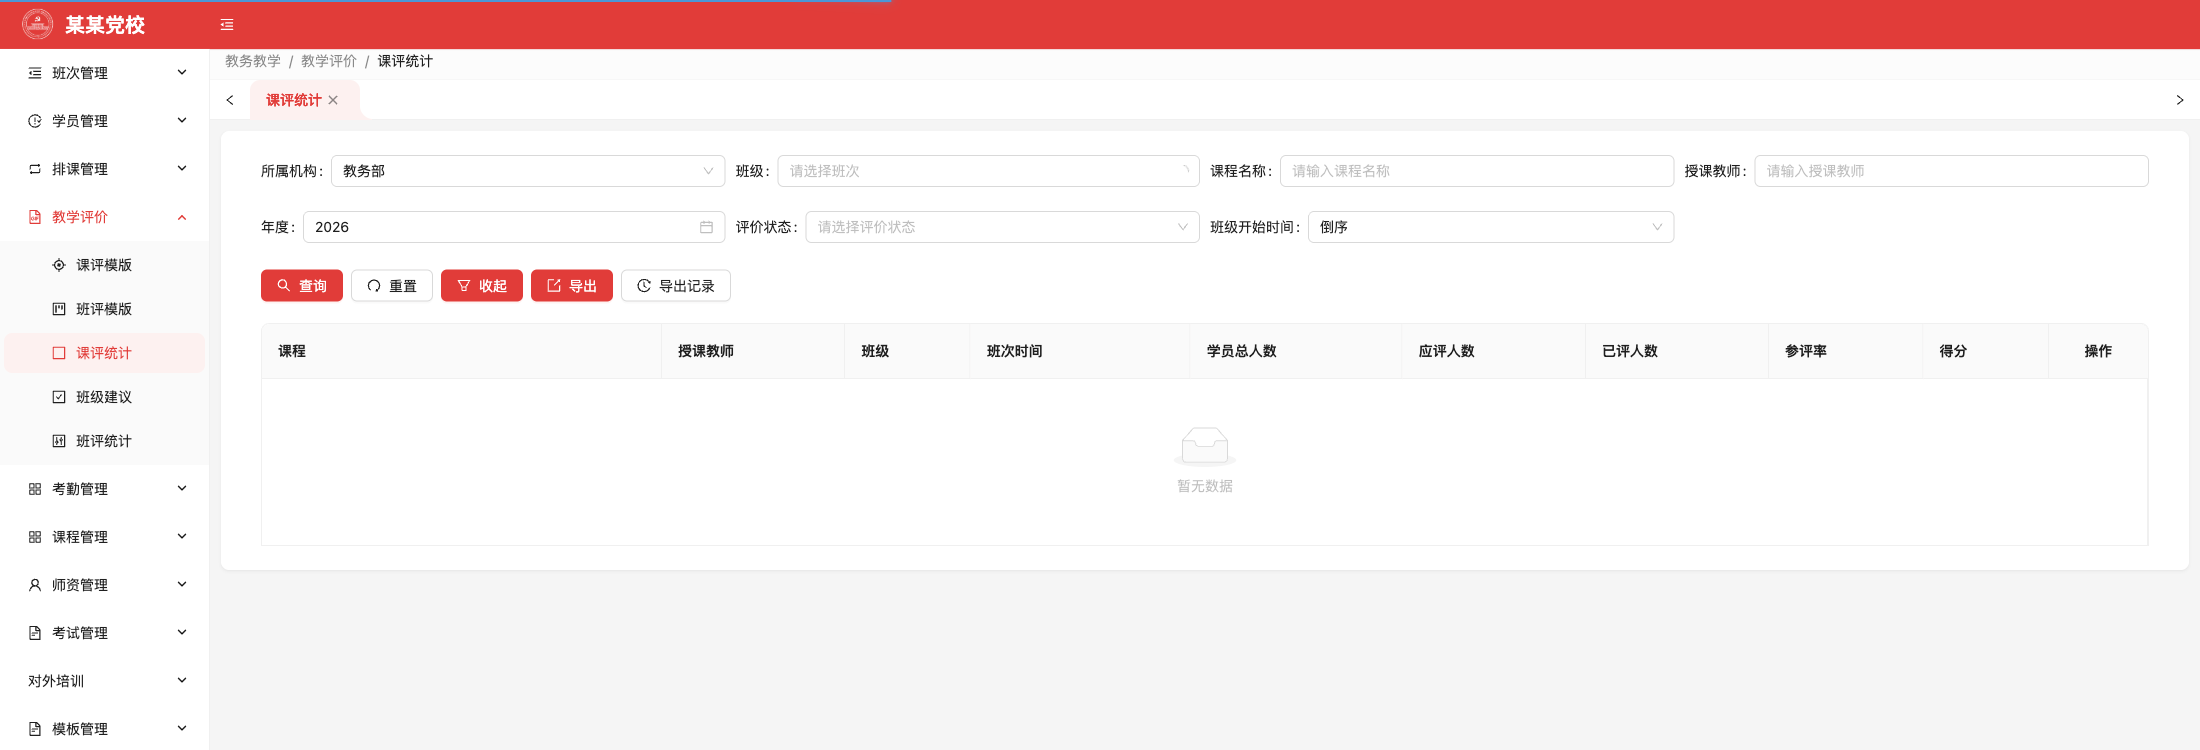
Task: Click the 师资管理 person icon
Action: (x=35, y=585)
